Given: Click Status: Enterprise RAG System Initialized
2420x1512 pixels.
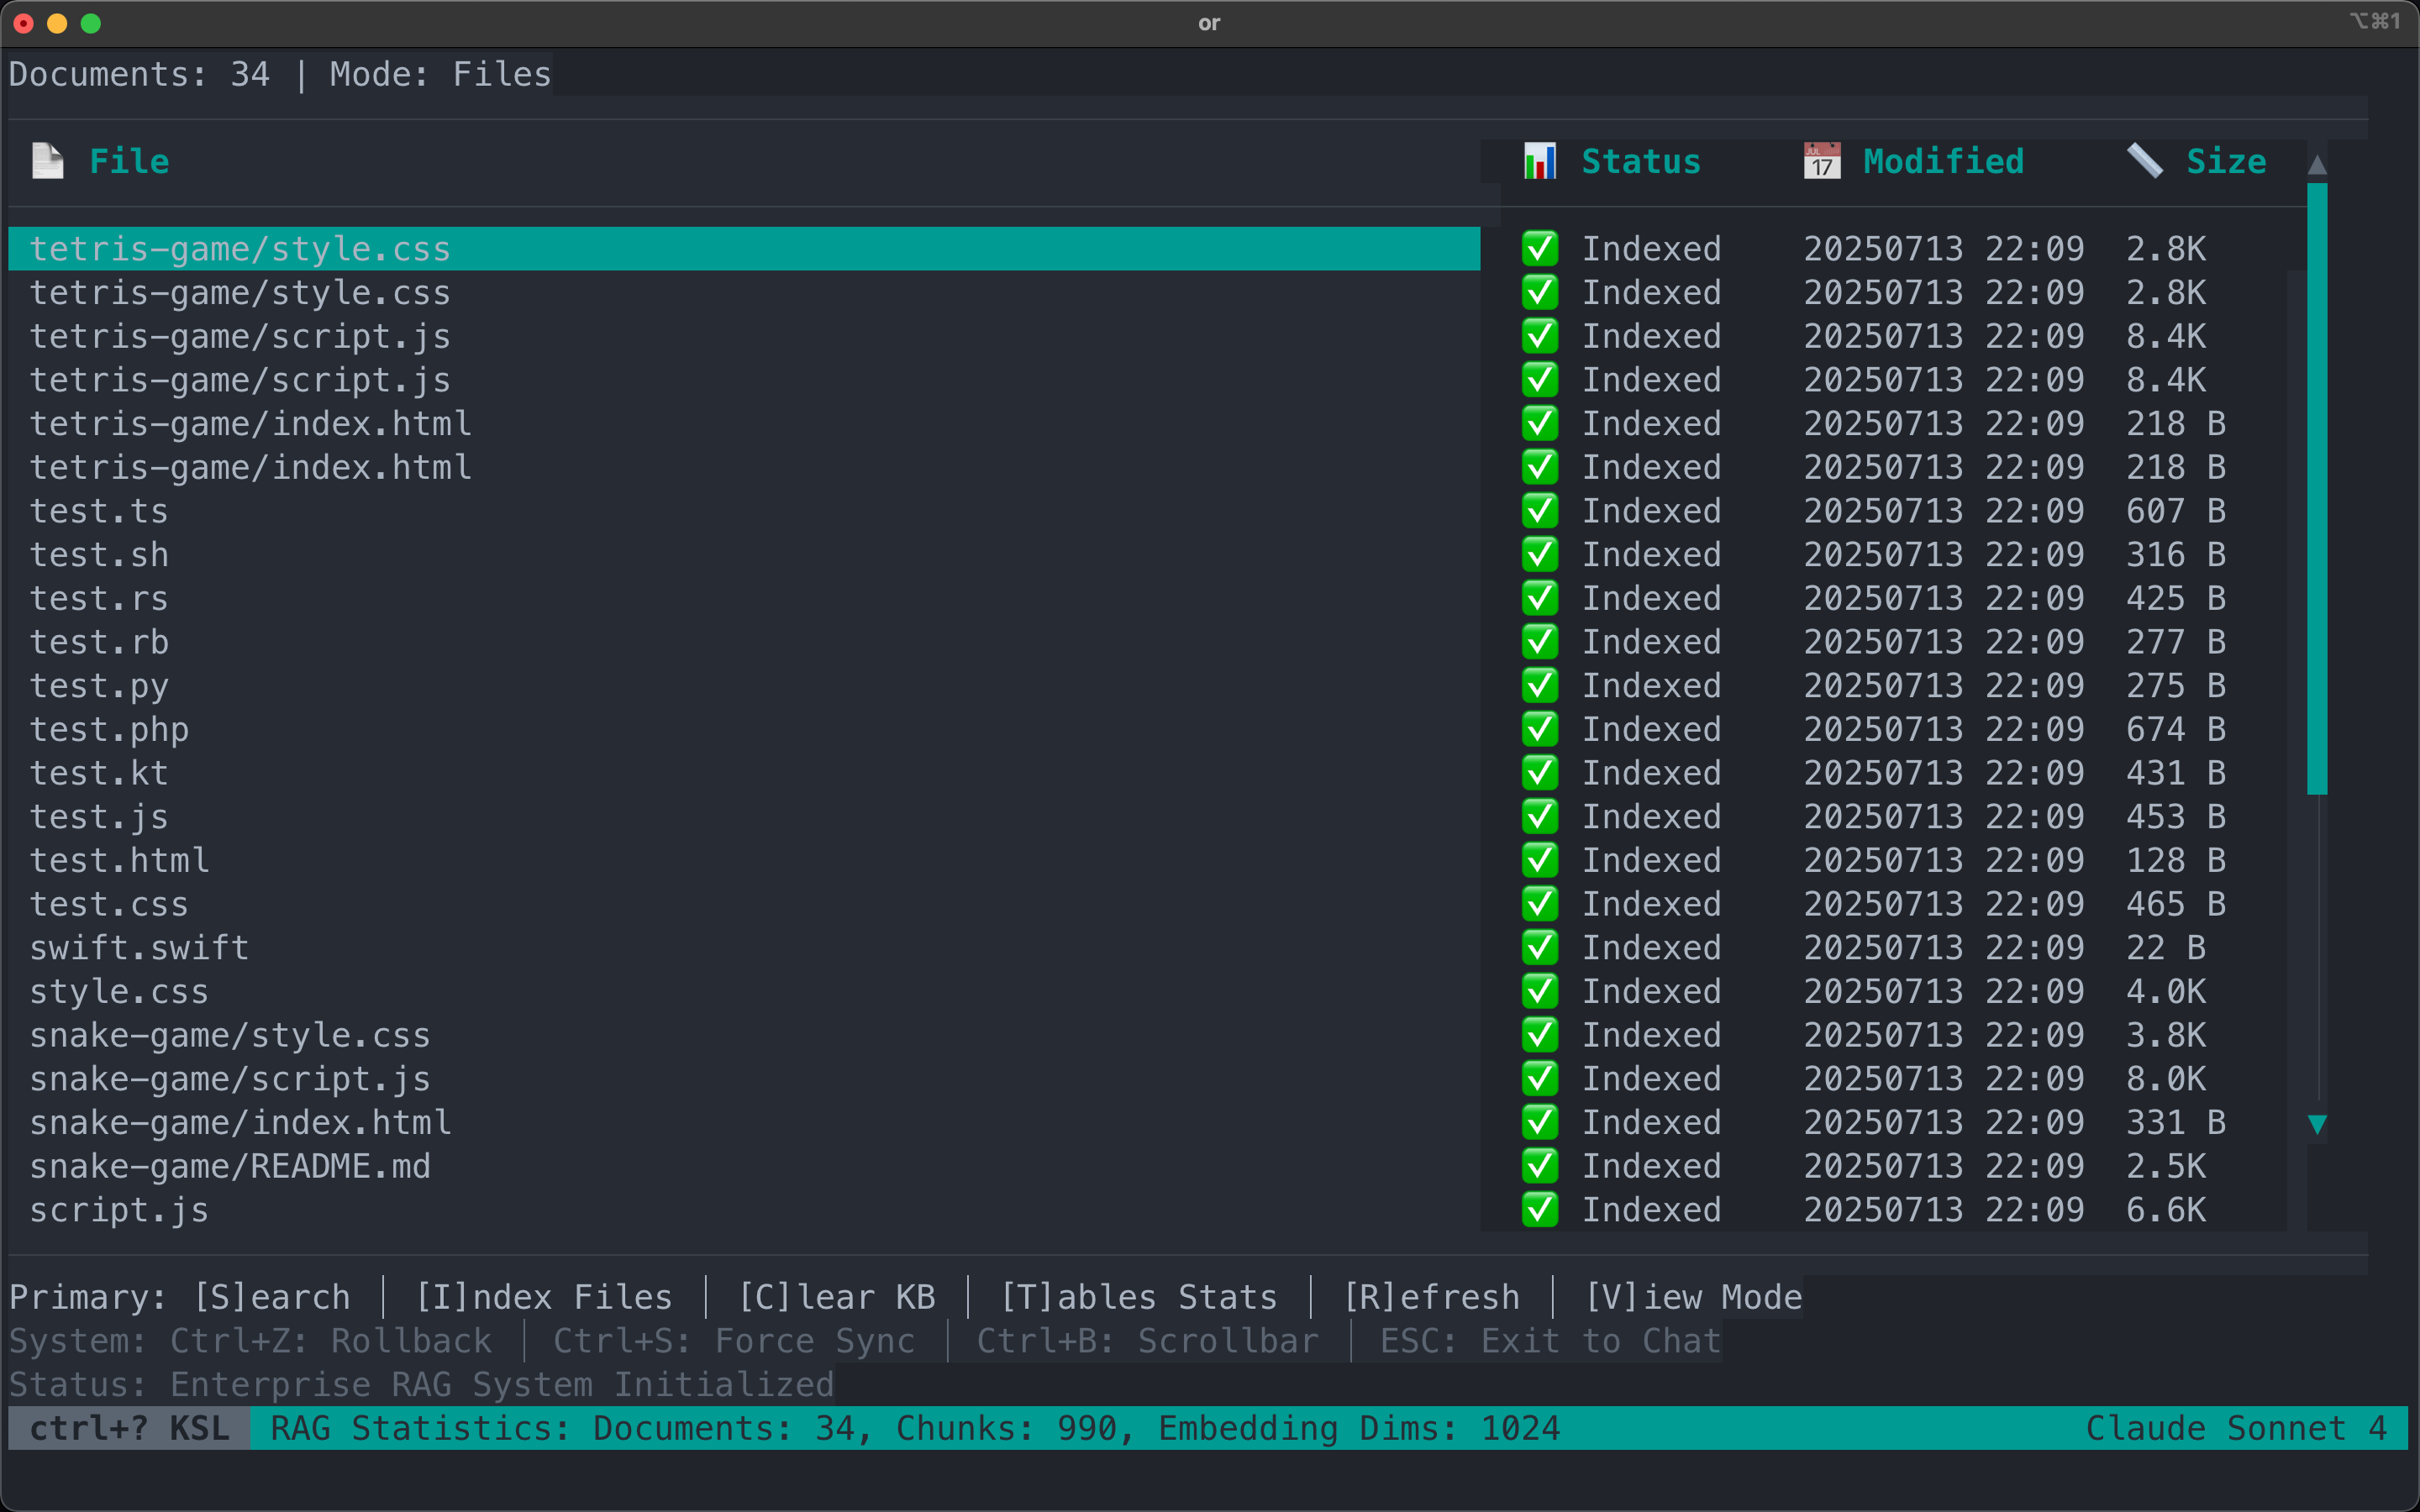Looking at the screenshot, I should click(x=422, y=1385).
